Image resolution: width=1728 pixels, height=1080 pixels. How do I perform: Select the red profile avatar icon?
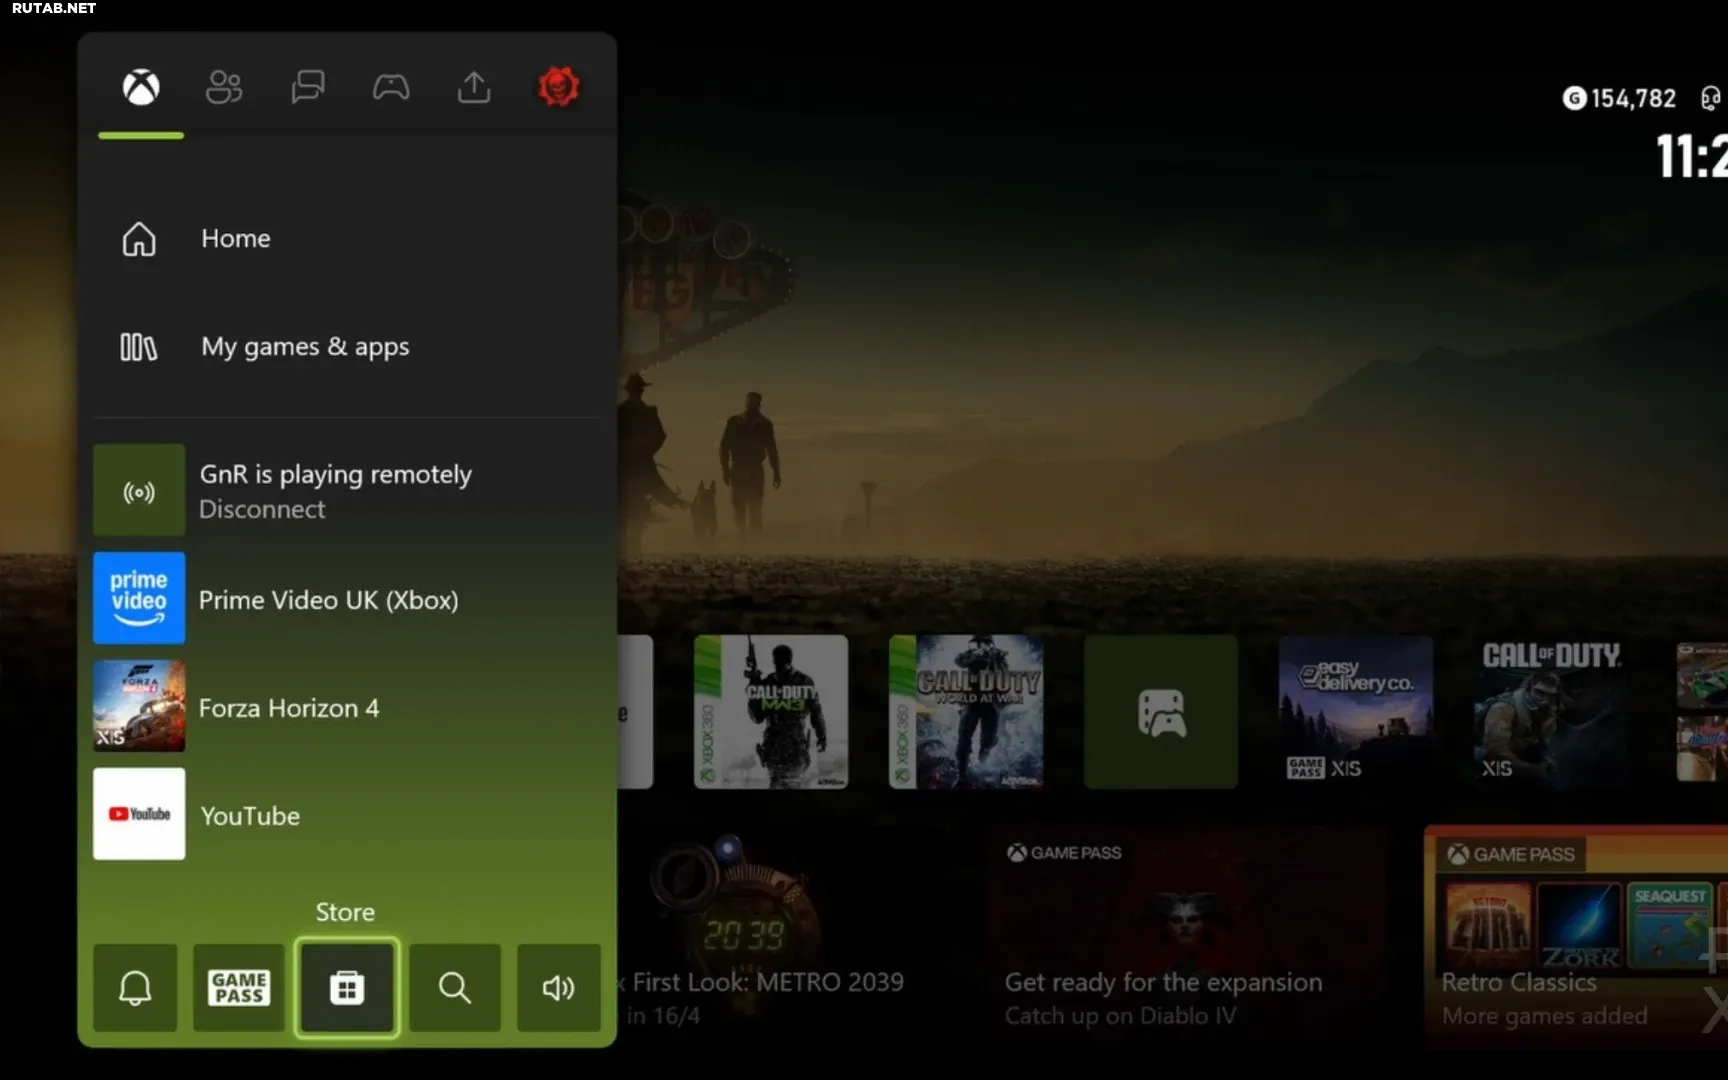click(558, 88)
